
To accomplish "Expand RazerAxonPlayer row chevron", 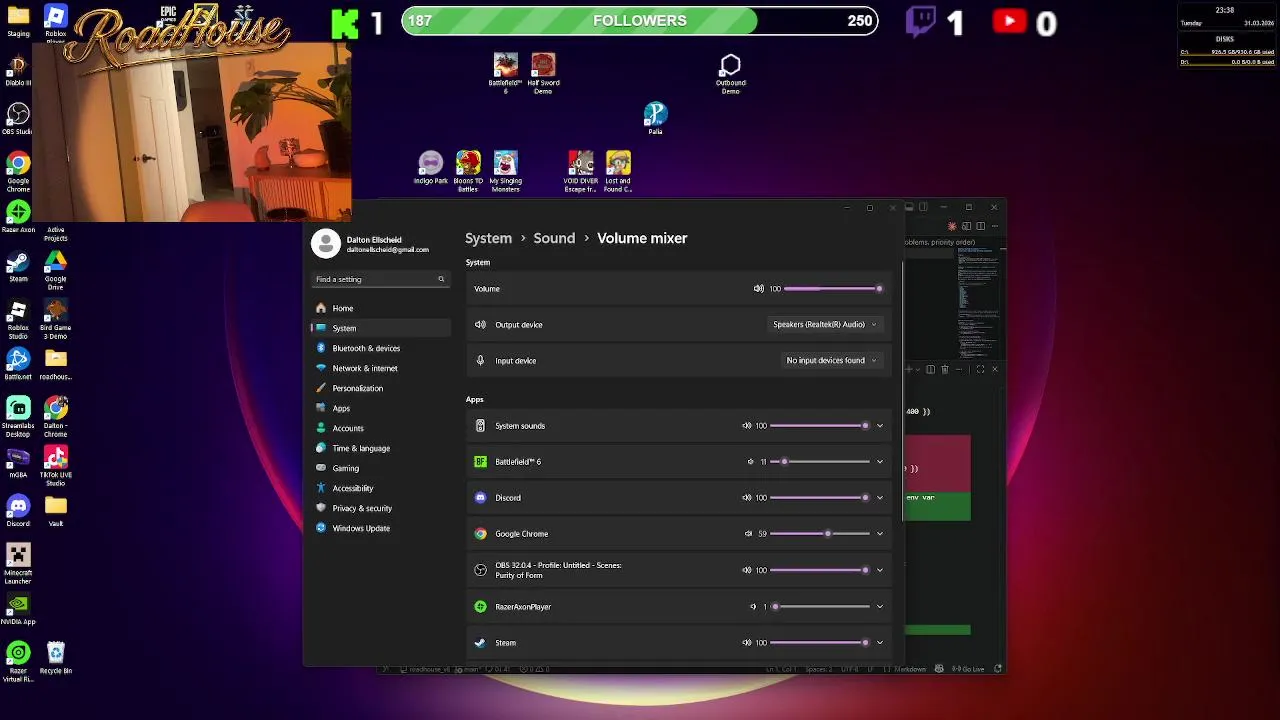I will coord(880,607).
